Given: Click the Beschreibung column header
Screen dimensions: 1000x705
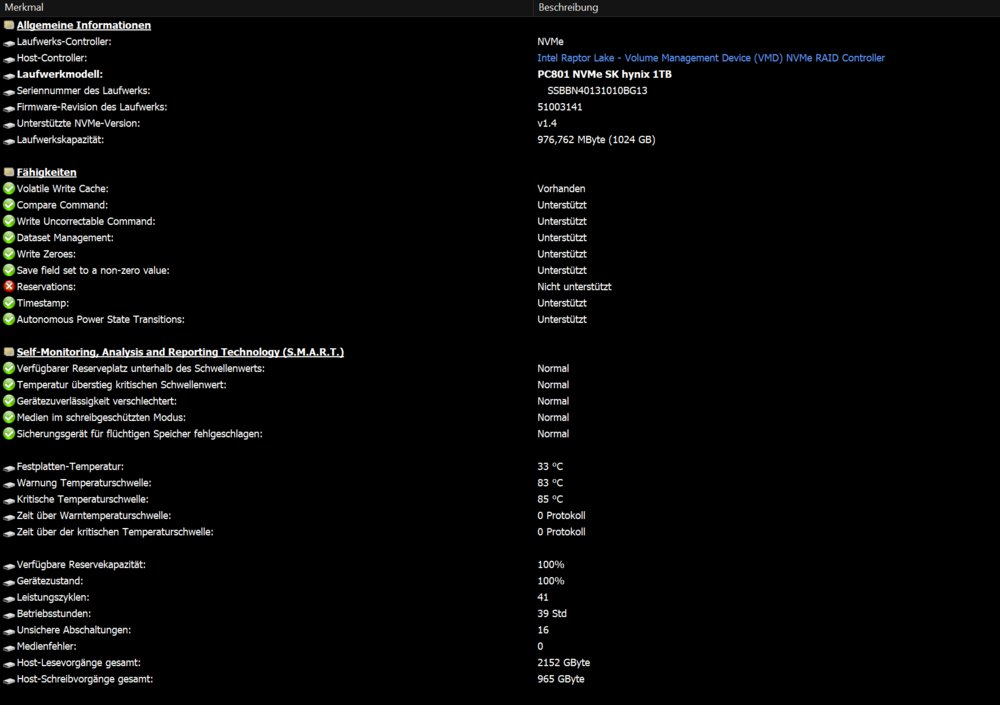Looking at the screenshot, I should coord(568,8).
